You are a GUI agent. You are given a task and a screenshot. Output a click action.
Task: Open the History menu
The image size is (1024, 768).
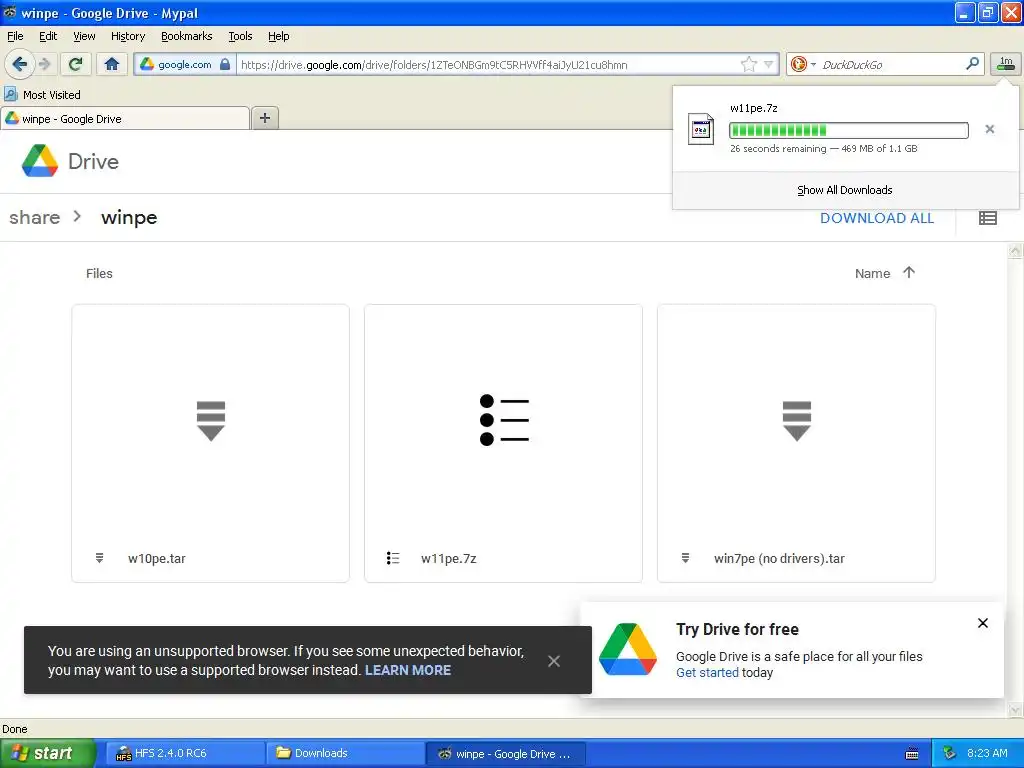point(127,36)
